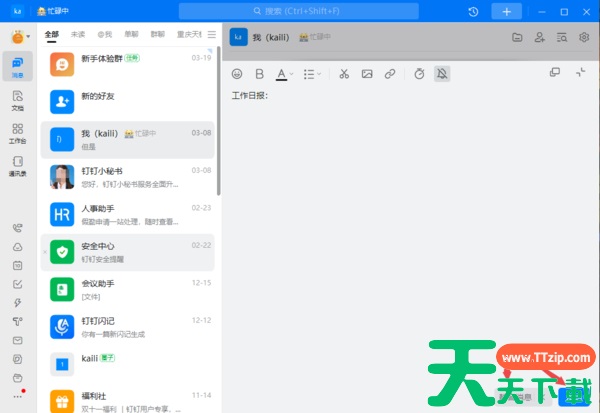Open the calendar icon in sidebar
The height and width of the screenshot is (413, 600).
tap(18, 265)
